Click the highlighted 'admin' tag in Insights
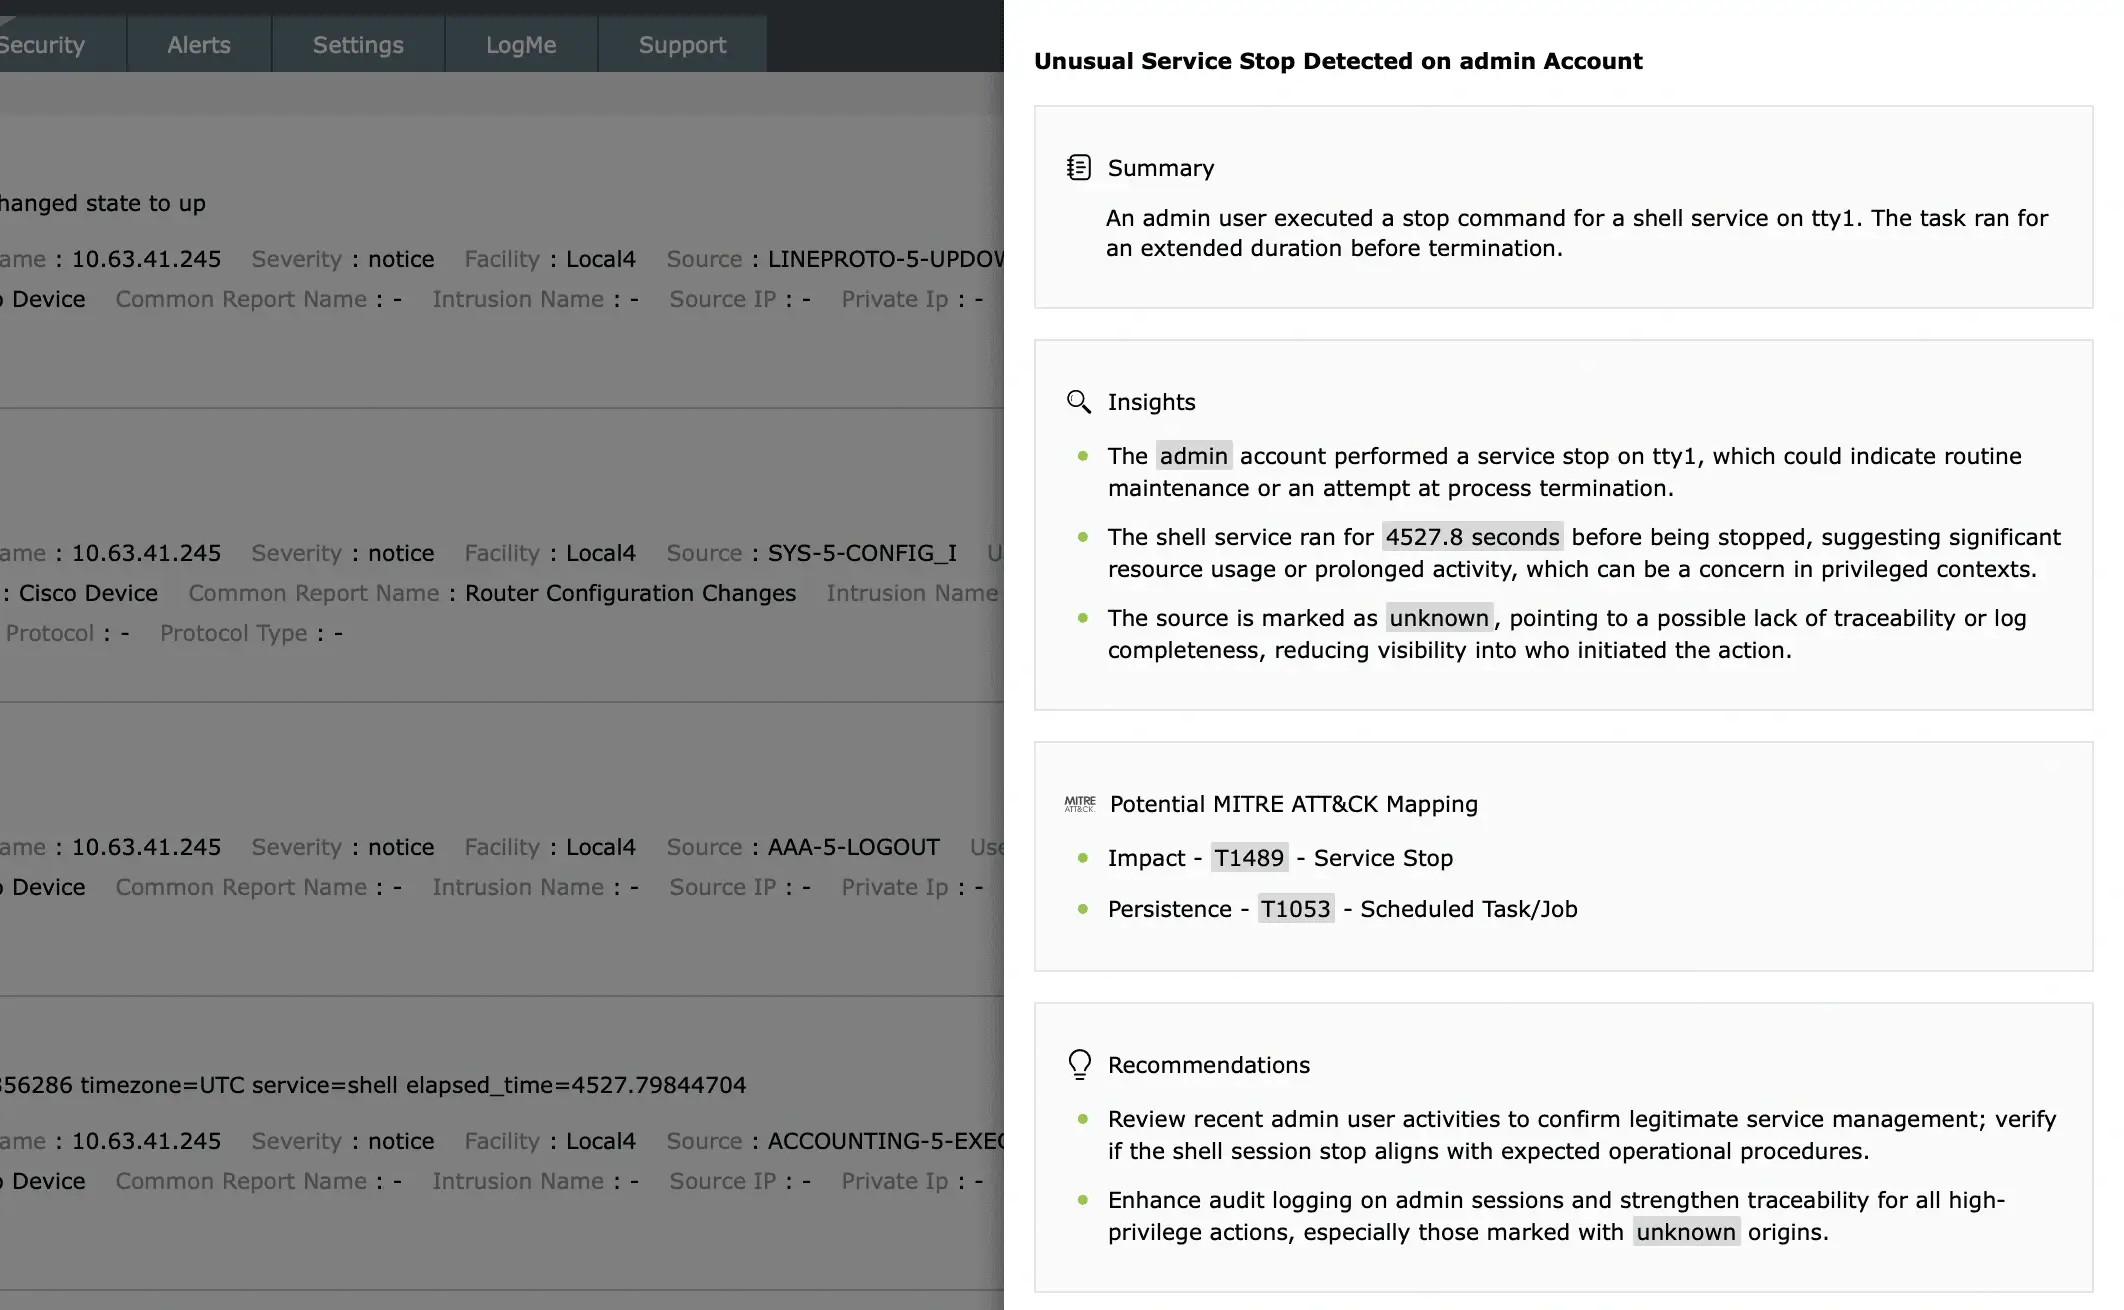 tap(1194, 456)
